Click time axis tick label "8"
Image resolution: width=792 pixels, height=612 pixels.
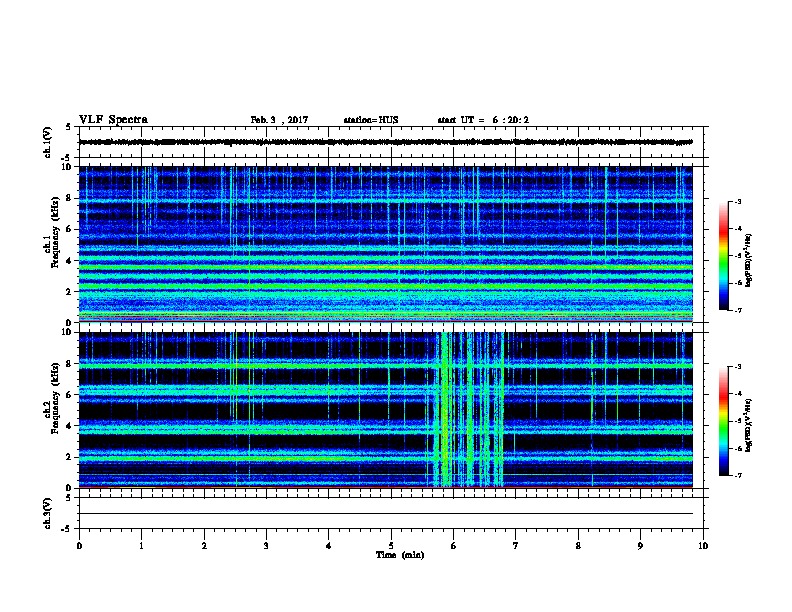coord(578,545)
